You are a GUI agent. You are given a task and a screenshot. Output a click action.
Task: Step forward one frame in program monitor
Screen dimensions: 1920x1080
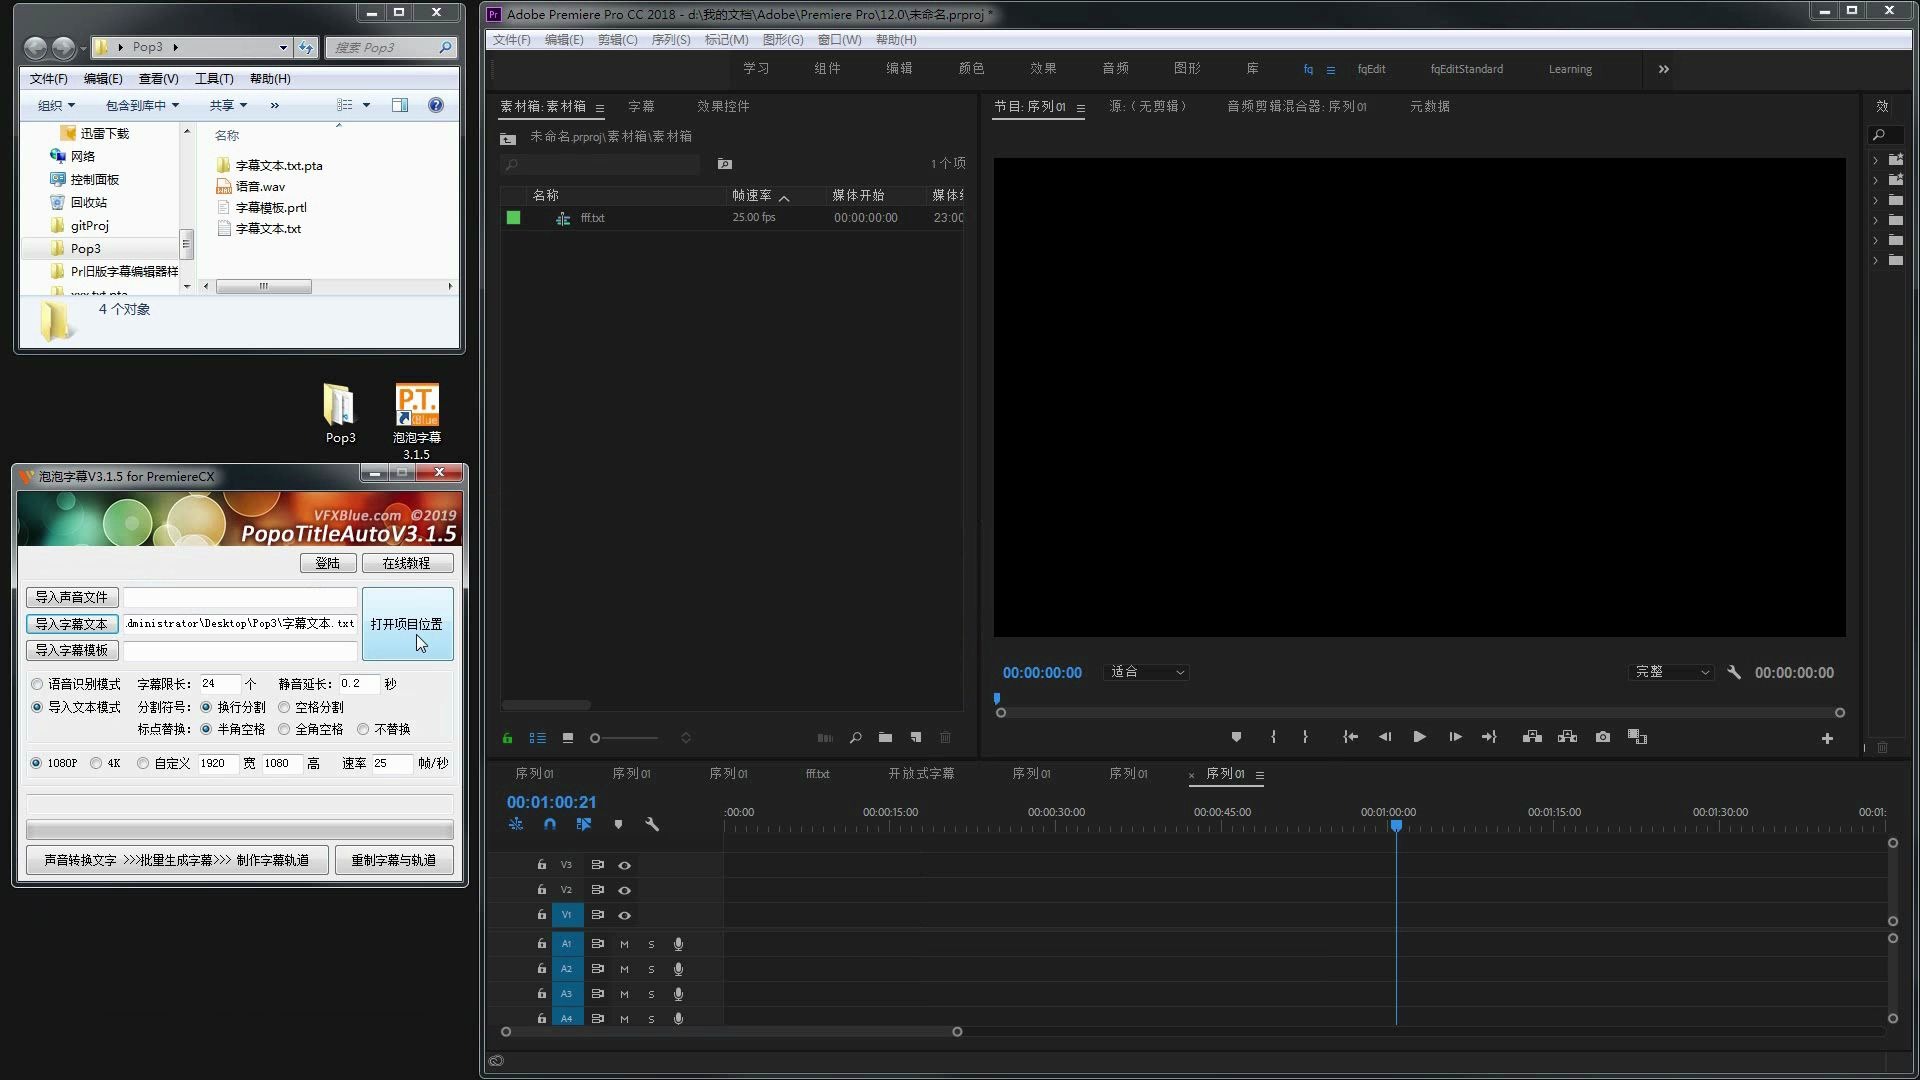[x=1455, y=737]
